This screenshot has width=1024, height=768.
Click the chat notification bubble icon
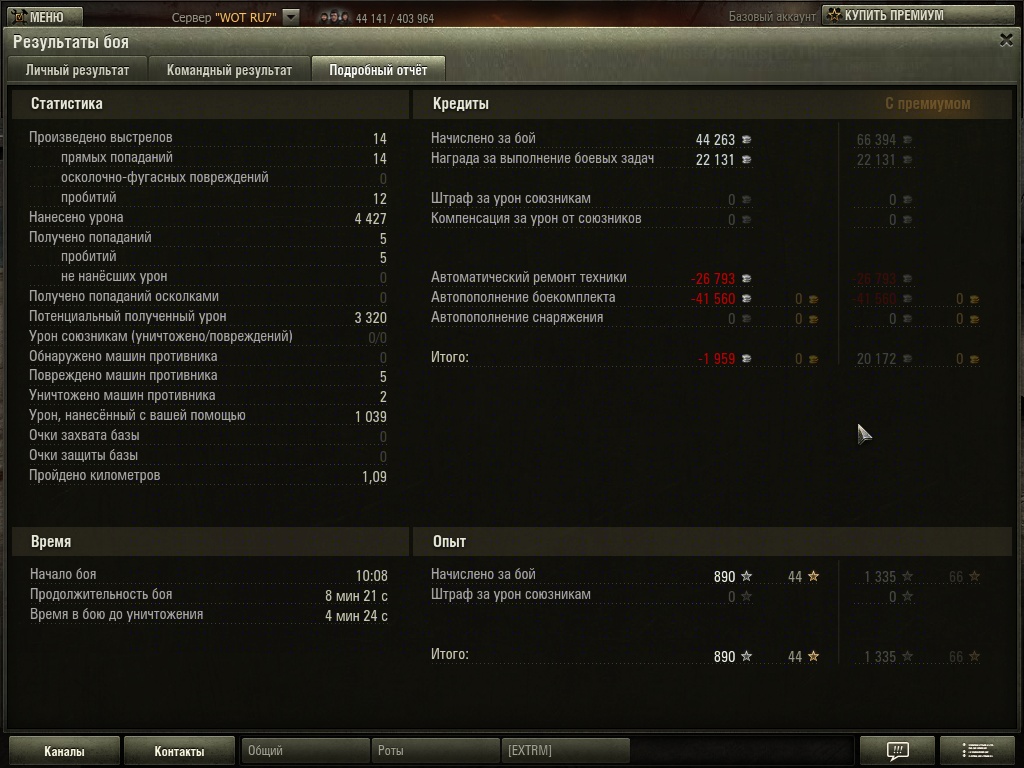897,751
